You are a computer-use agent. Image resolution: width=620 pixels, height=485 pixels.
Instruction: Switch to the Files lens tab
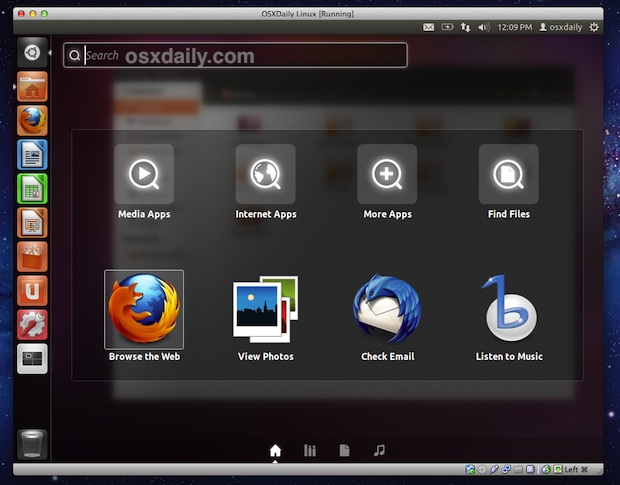(x=344, y=451)
